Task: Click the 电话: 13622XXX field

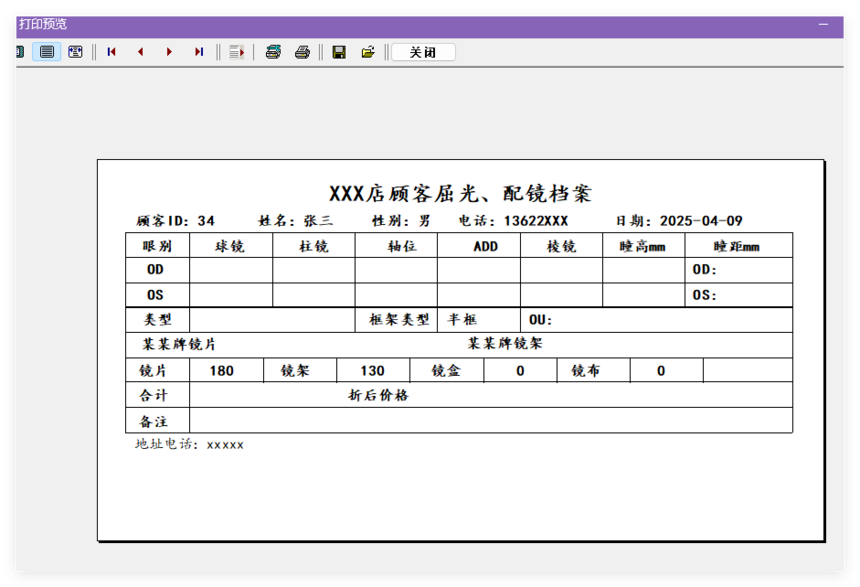Action: (513, 221)
